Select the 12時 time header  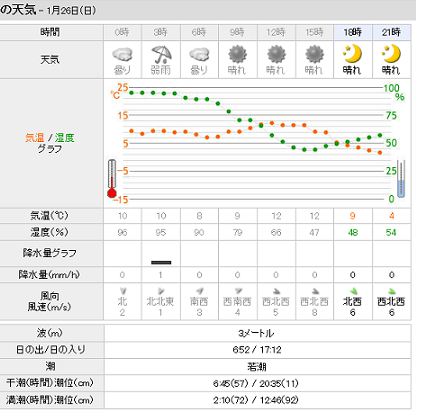[x=276, y=32]
